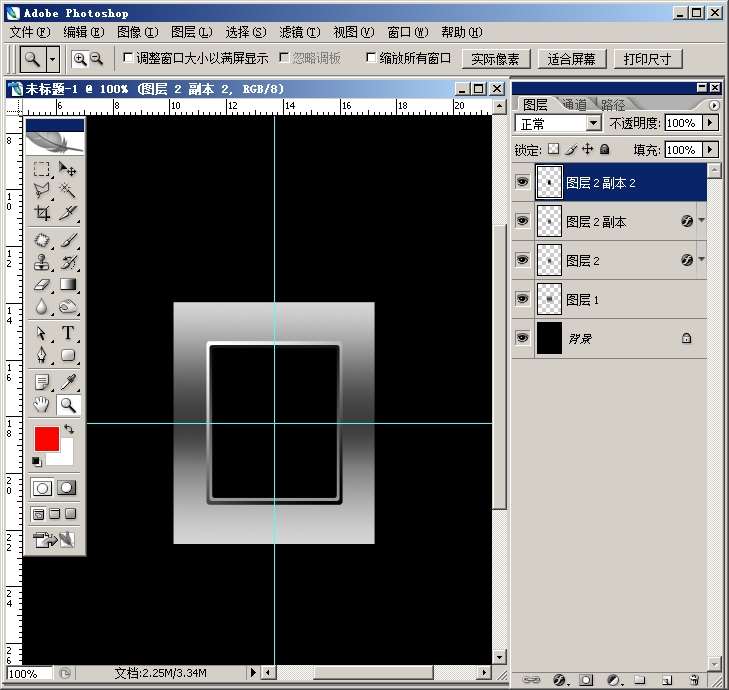The height and width of the screenshot is (690, 729).
Task: Hide the 背景 layer
Action: tap(523, 337)
